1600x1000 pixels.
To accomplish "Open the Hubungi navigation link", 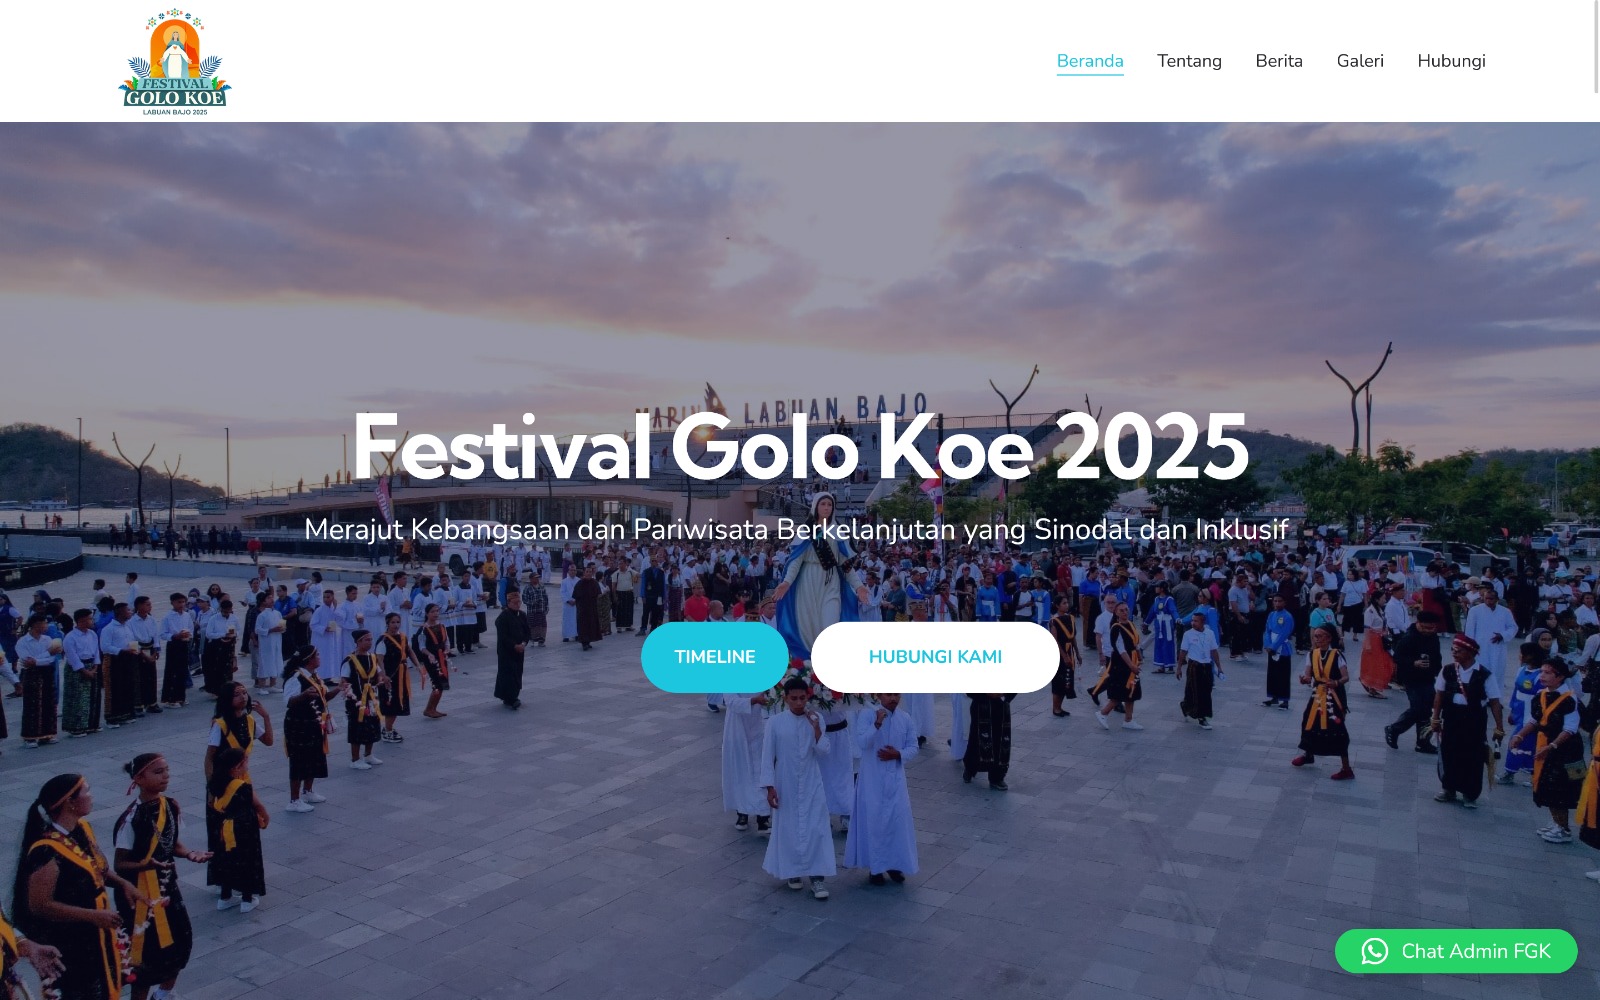I will (x=1451, y=61).
